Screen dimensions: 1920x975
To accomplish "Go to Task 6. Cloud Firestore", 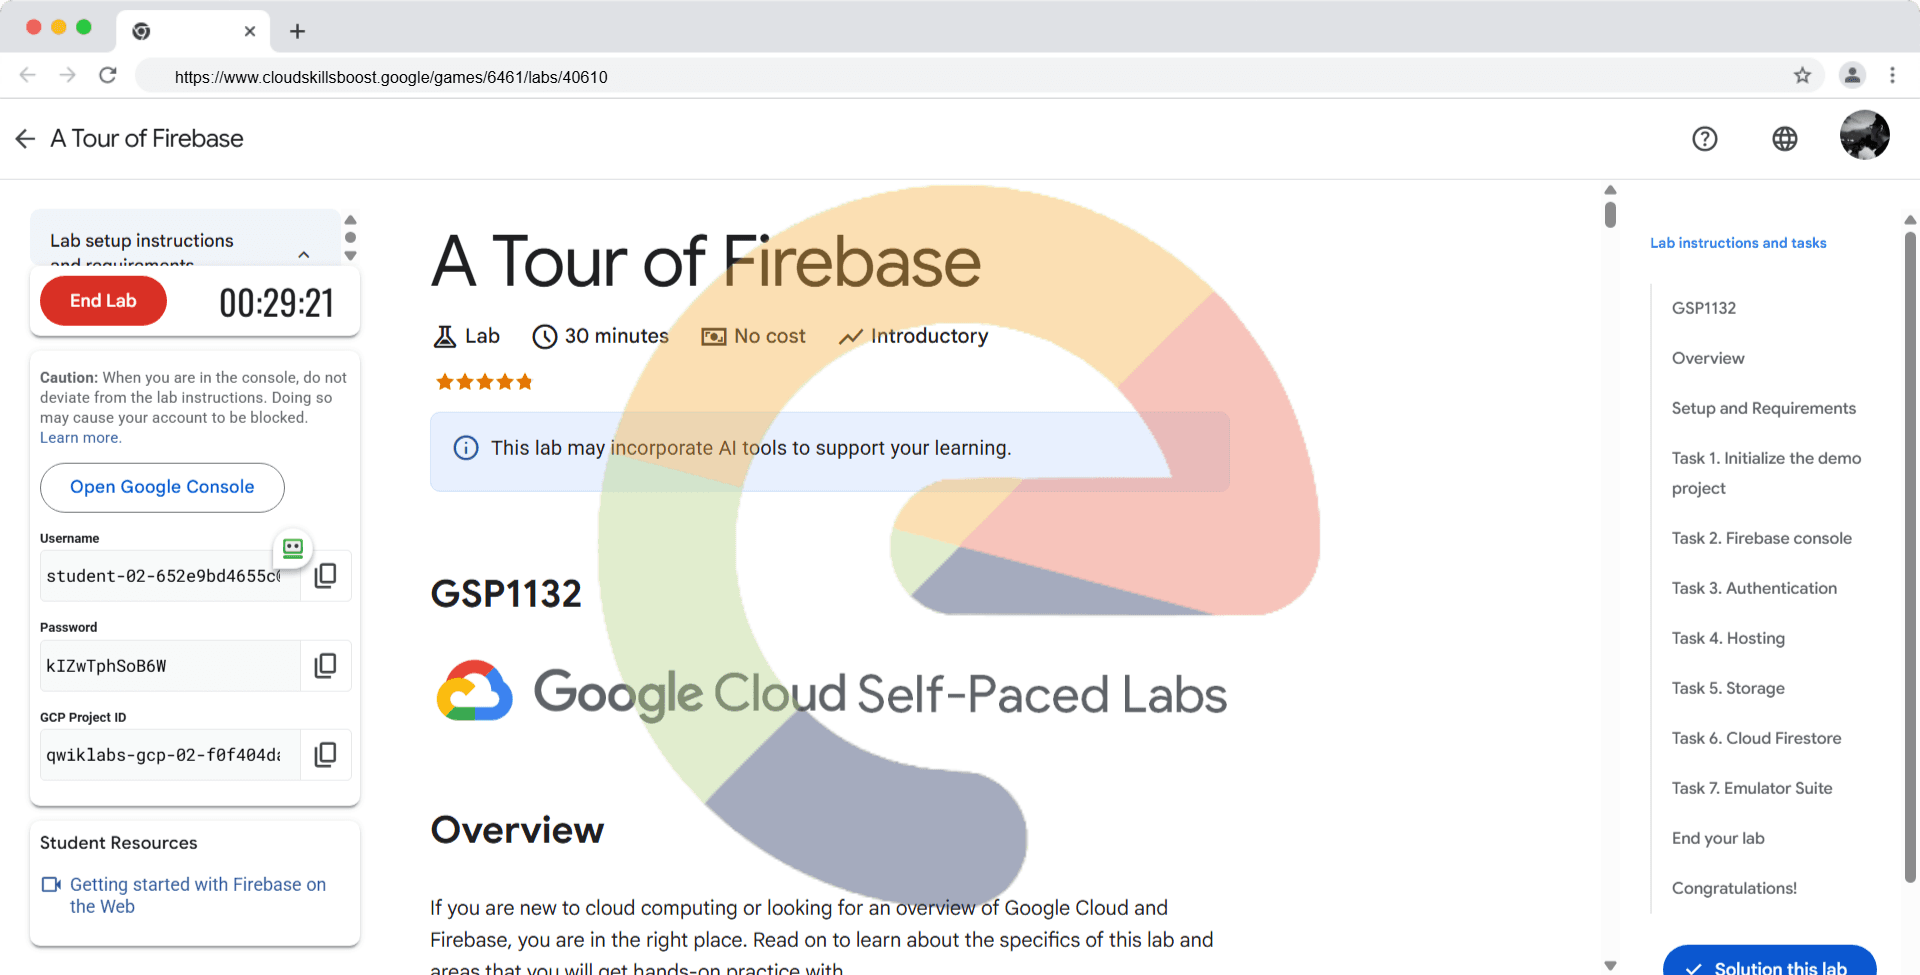I will pyautogui.click(x=1756, y=738).
